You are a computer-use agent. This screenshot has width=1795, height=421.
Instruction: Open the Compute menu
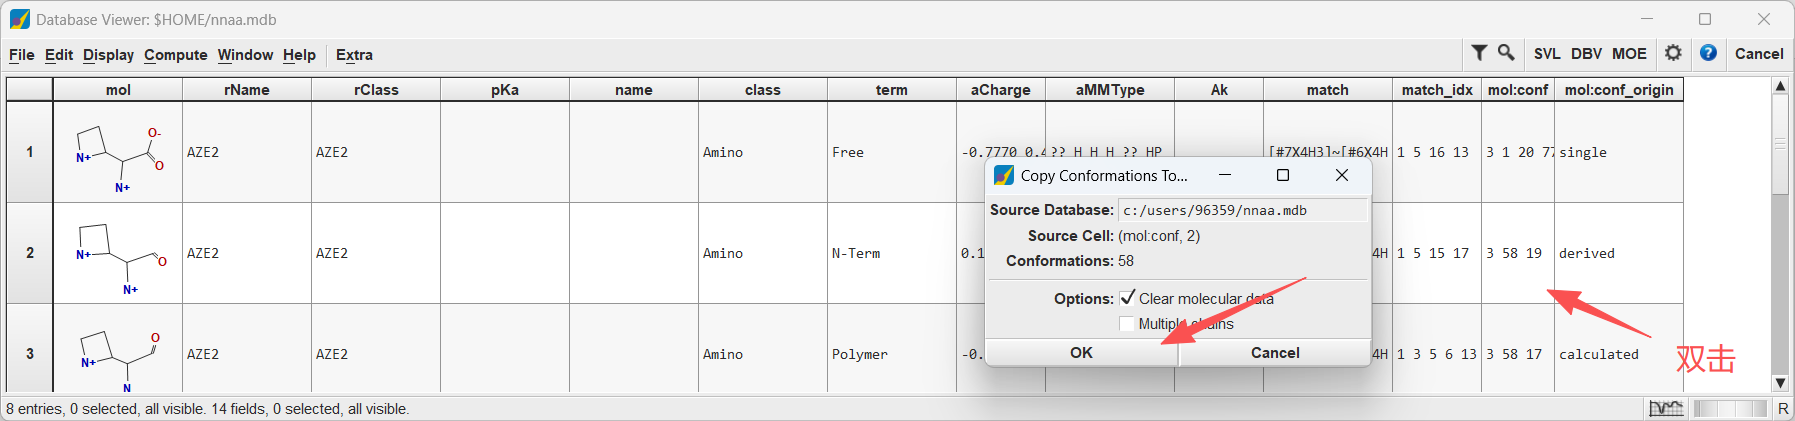[x=176, y=55]
